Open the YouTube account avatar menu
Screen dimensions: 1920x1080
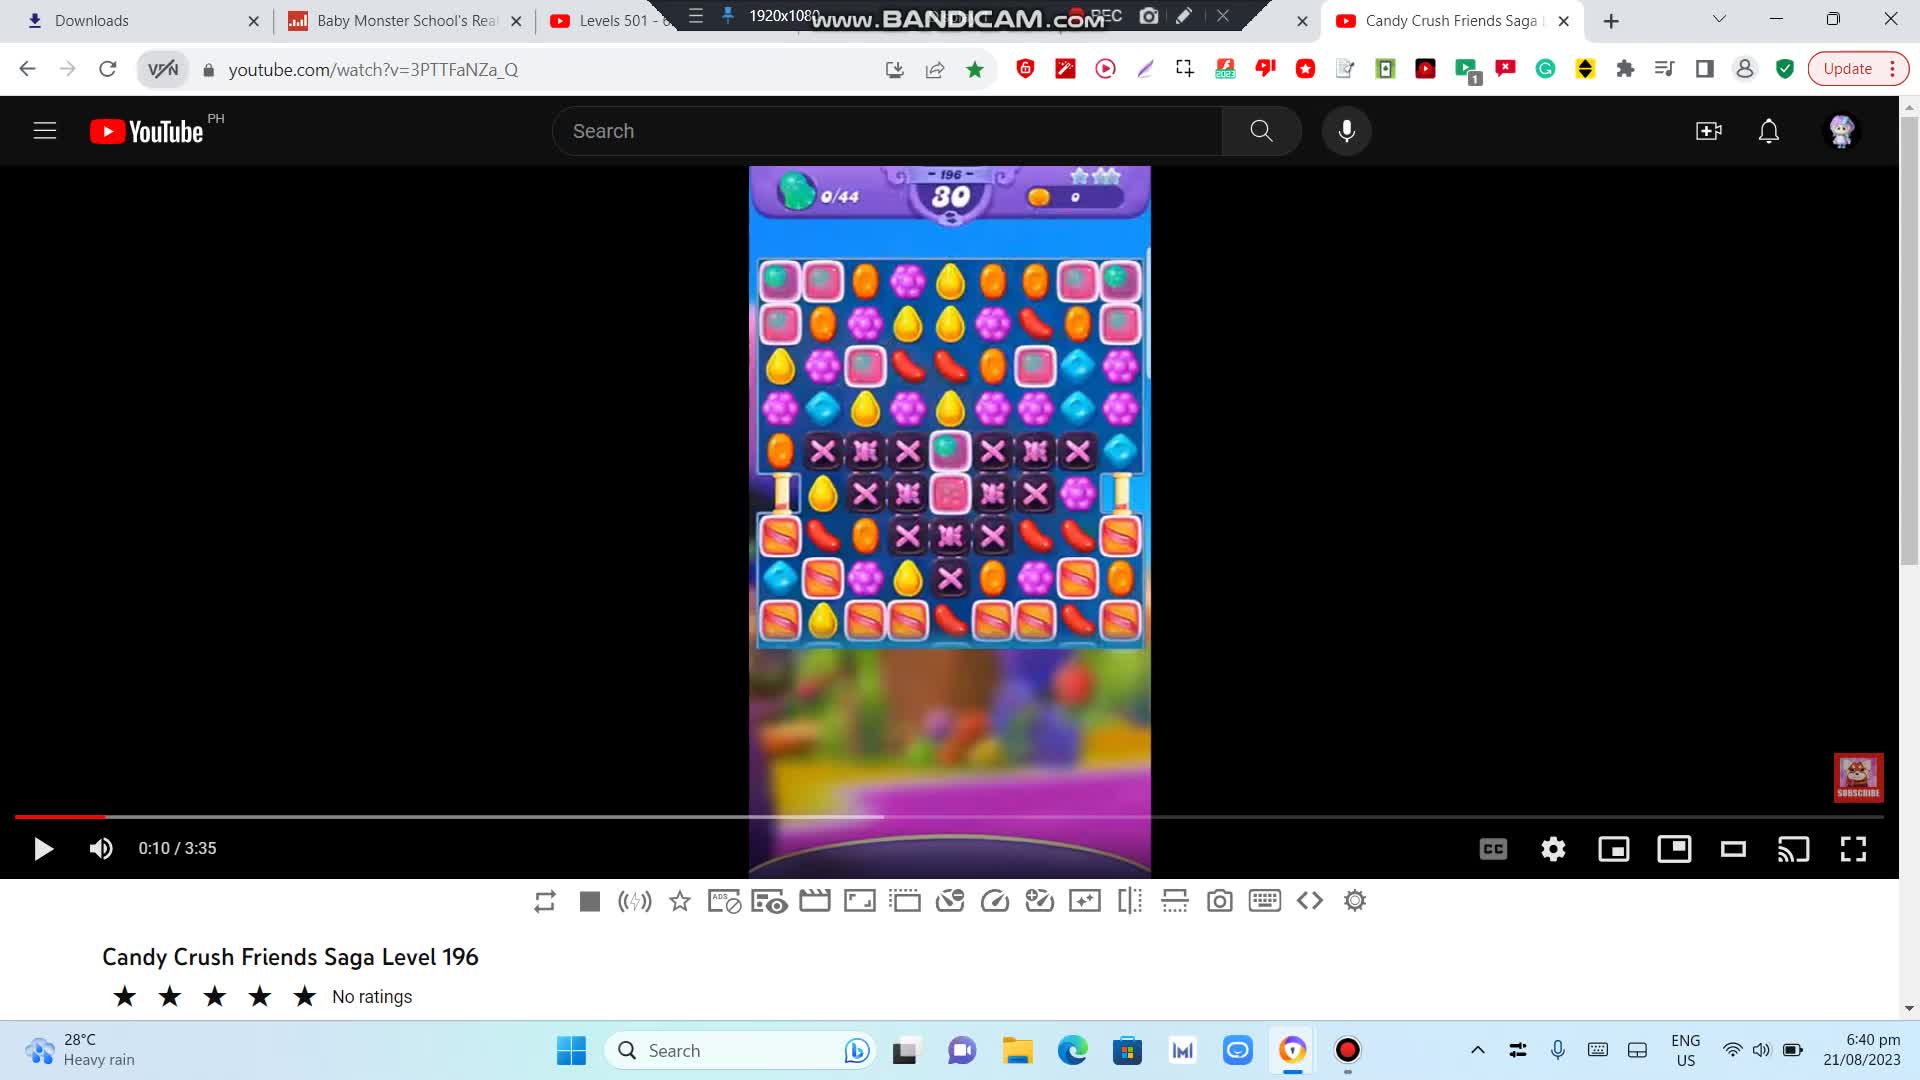(x=1842, y=131)
